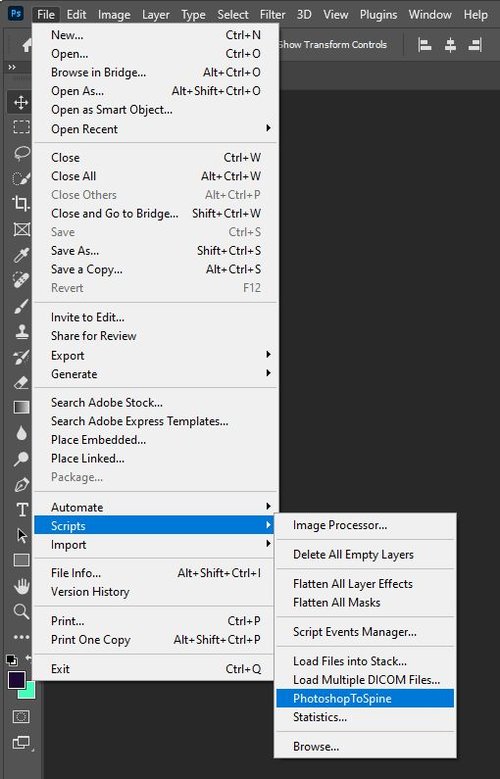
Task: Select the Eraser tool
Action: coord(21,382)
